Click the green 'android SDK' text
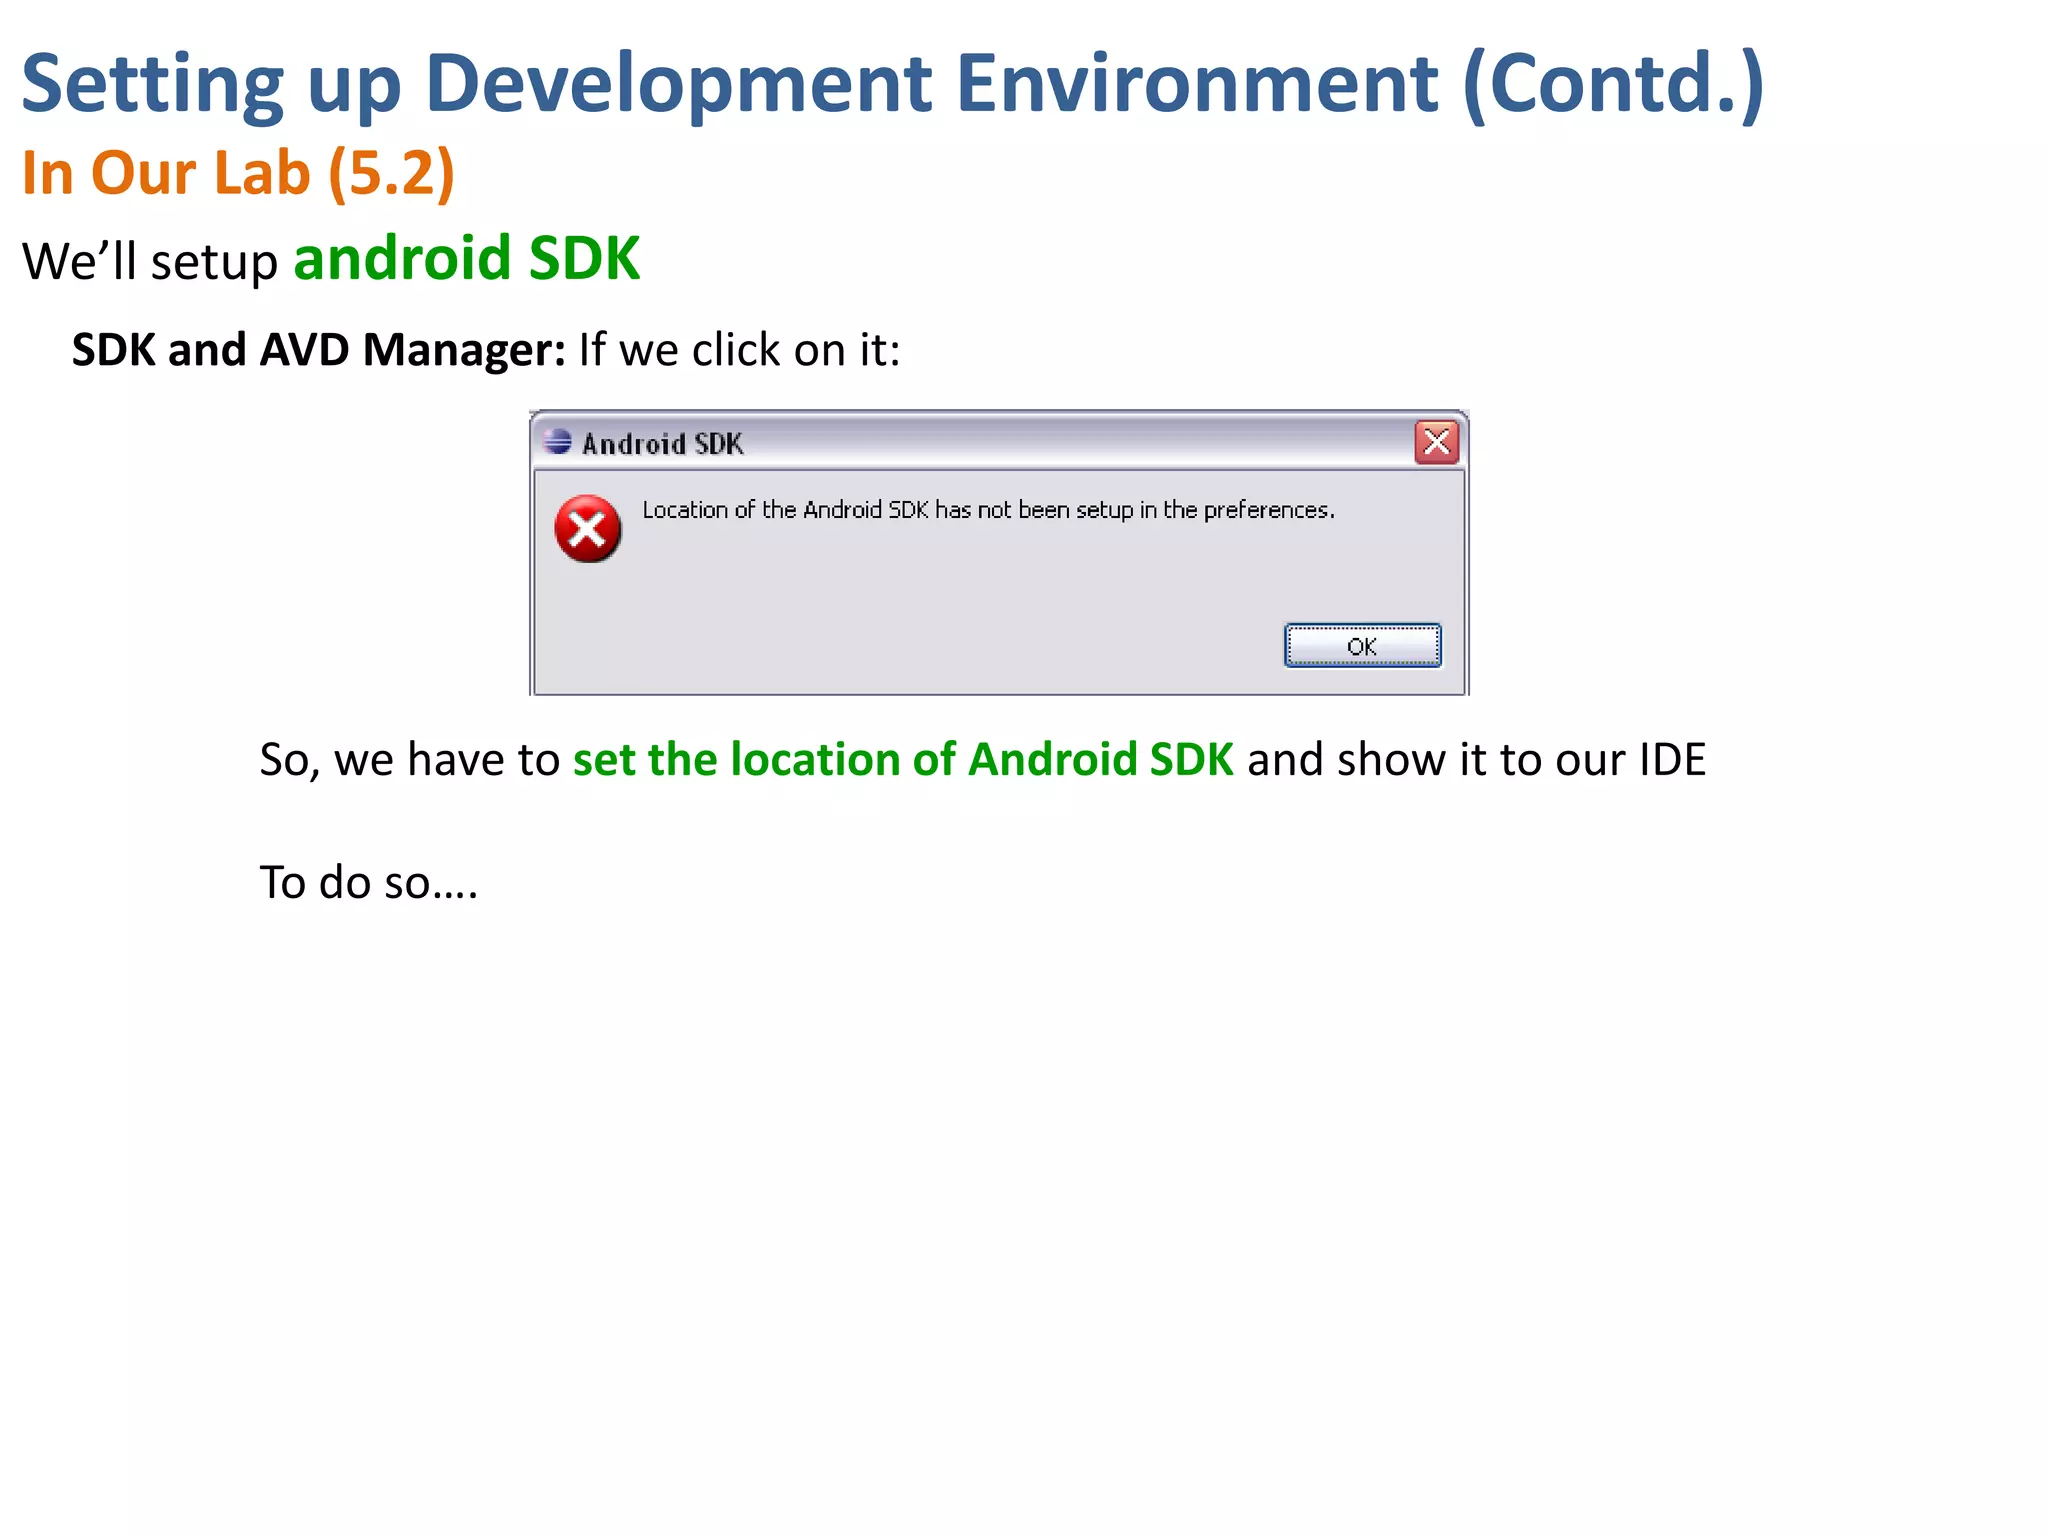Viewport: 2048px width, 1536px height. pyautogui.click(x=467, y=258)
